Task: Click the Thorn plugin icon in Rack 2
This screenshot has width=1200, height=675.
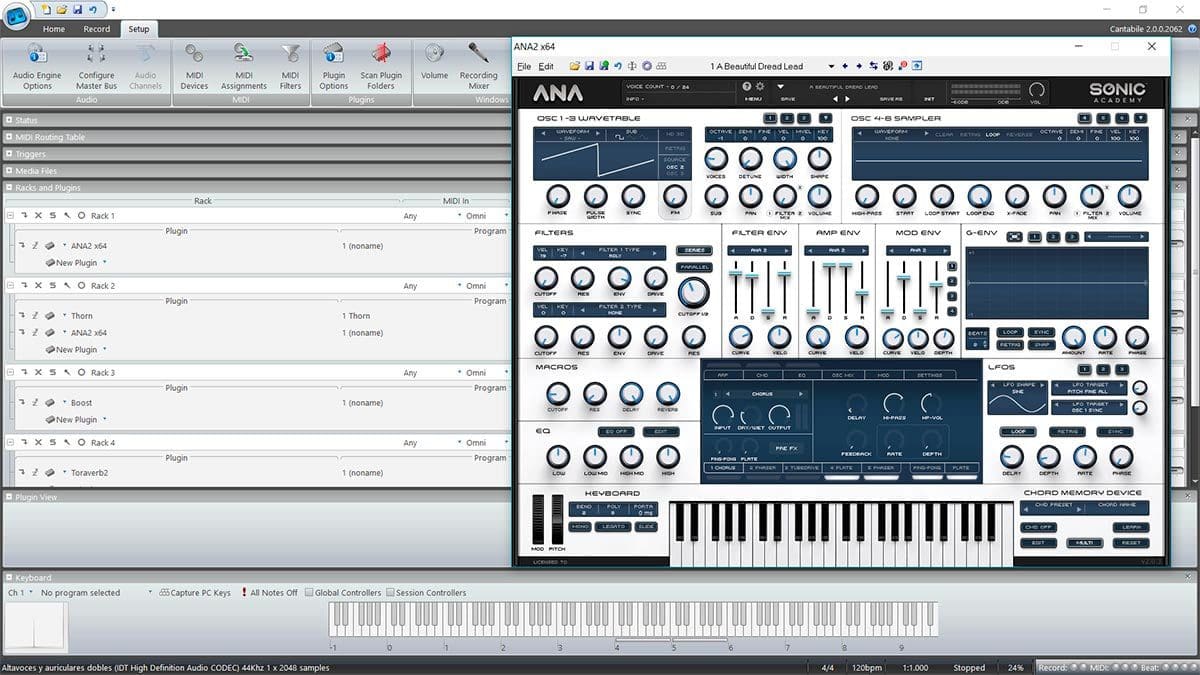Action: [50, 316]
